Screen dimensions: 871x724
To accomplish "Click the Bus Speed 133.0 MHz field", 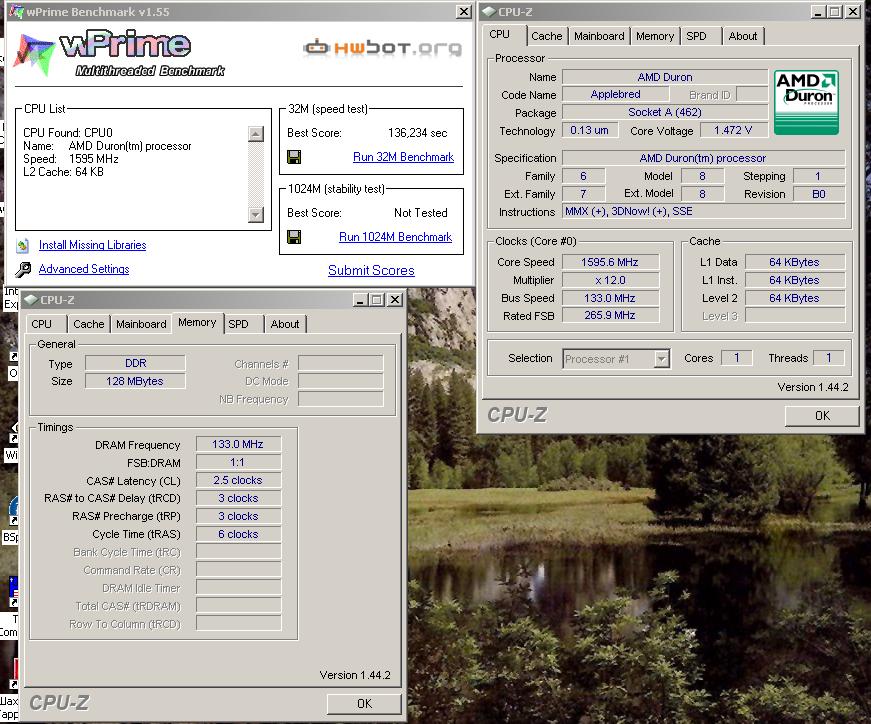I will point(610,298).
